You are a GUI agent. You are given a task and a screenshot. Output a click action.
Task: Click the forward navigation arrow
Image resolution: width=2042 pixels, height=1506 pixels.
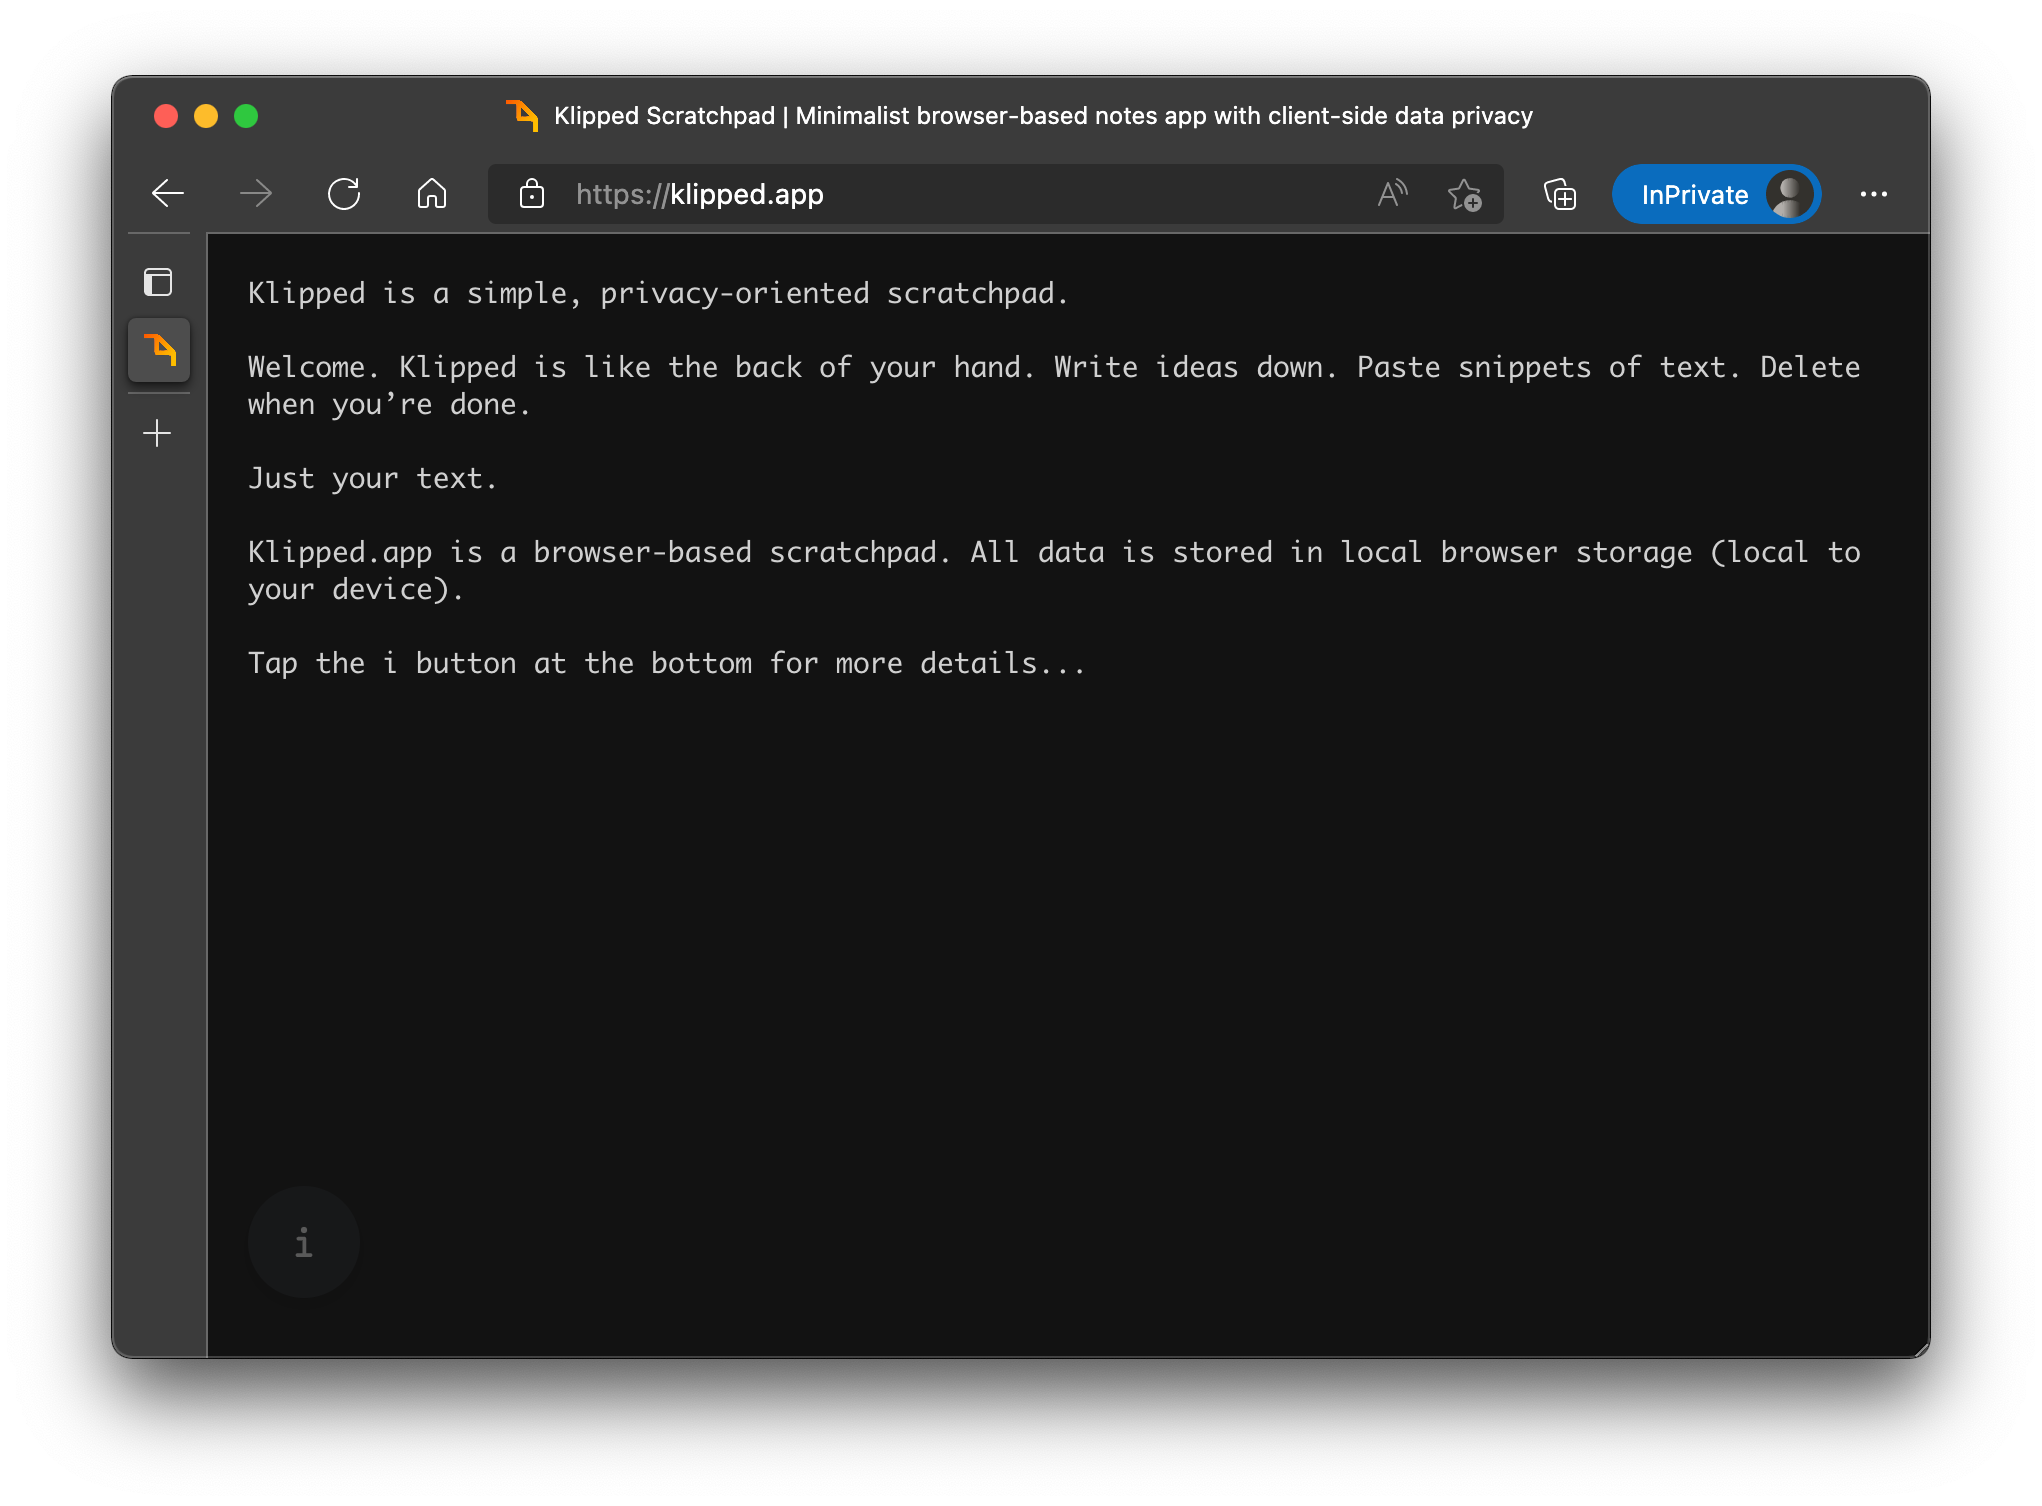[256, 194]
